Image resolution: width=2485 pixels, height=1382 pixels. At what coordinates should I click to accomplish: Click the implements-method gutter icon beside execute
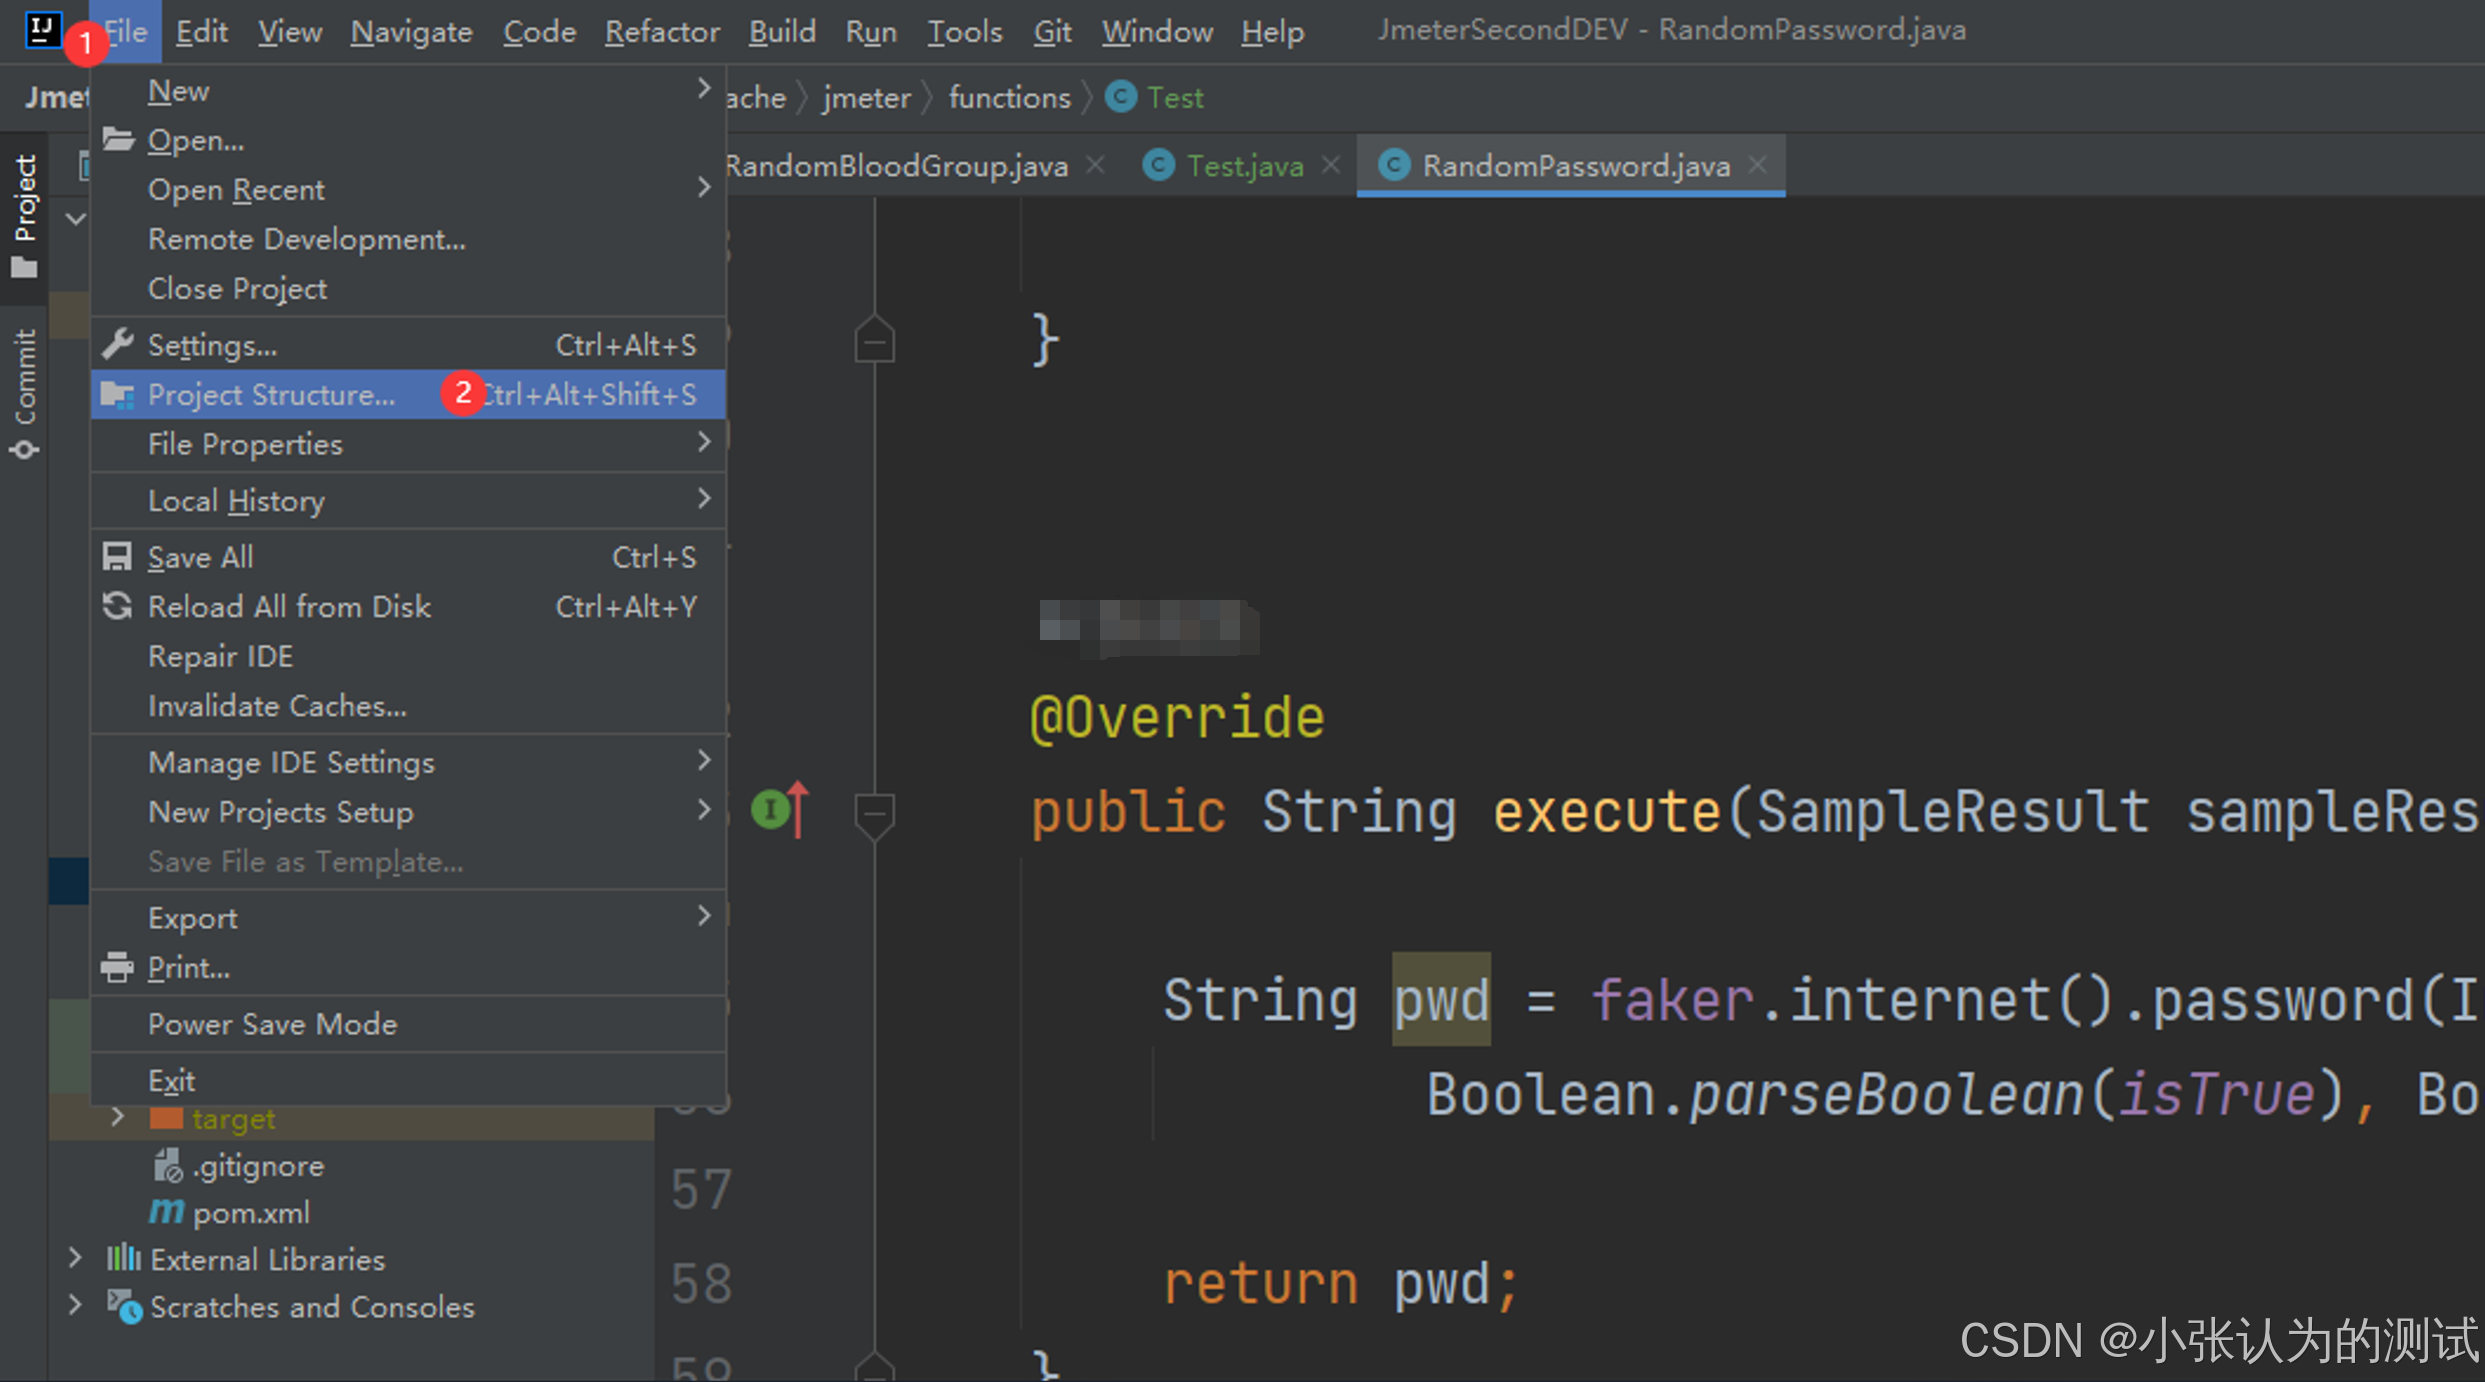772,809
